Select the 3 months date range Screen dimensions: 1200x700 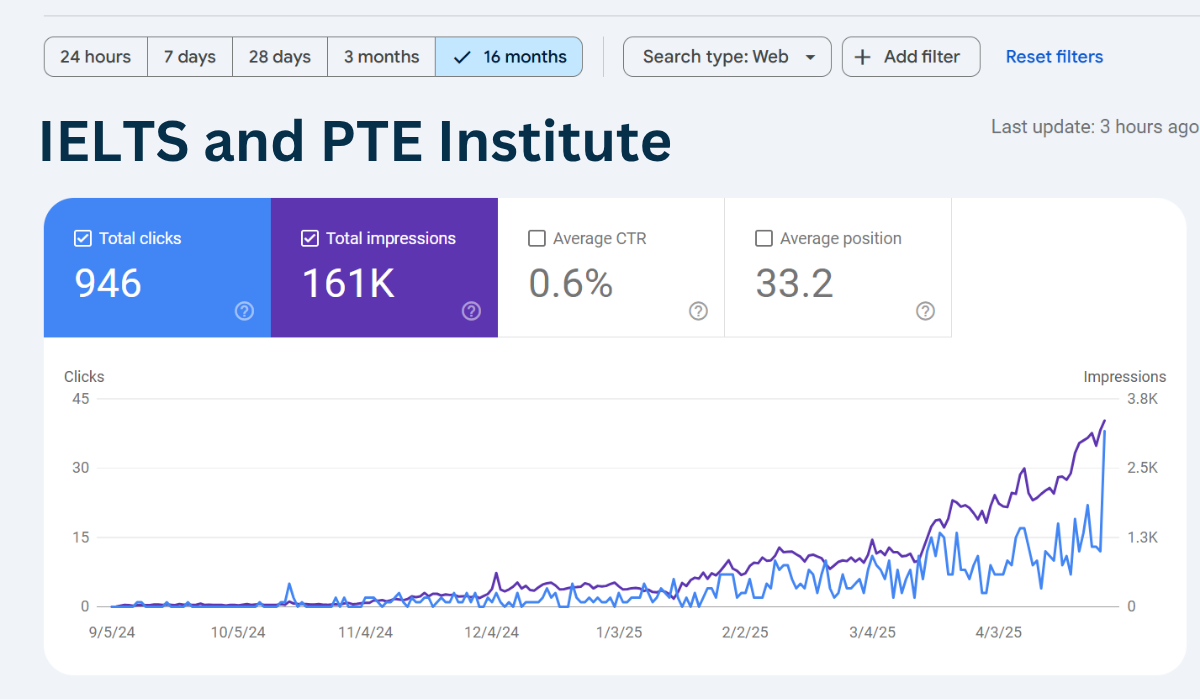(381, 56)
